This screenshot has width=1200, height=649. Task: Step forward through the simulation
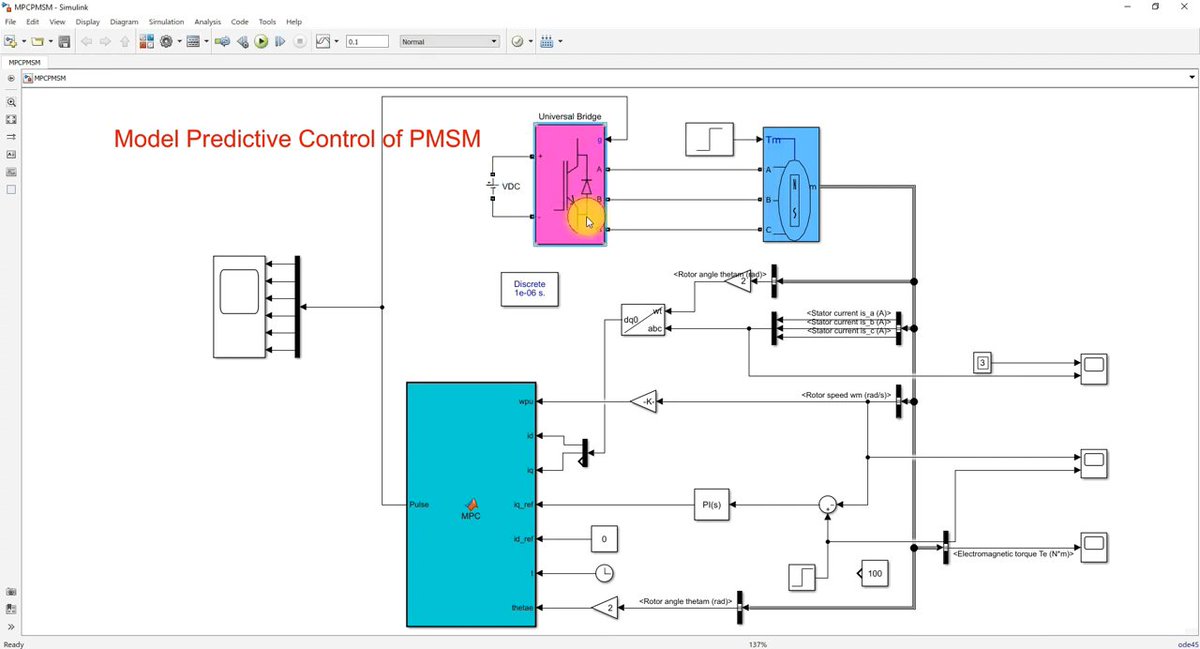pyautogui.click(x=280, y=41)
